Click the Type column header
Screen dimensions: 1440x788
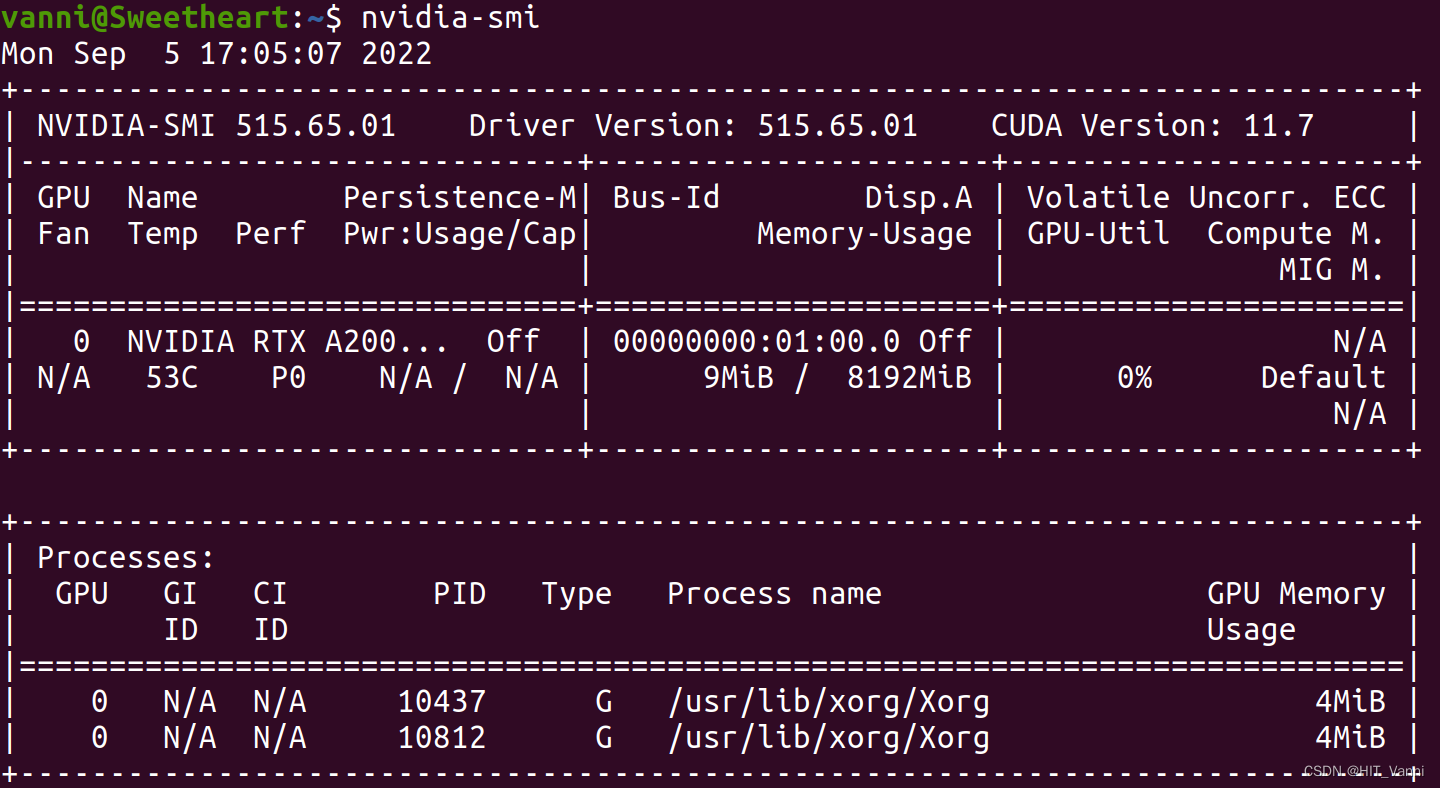click(x=577, y=593)
